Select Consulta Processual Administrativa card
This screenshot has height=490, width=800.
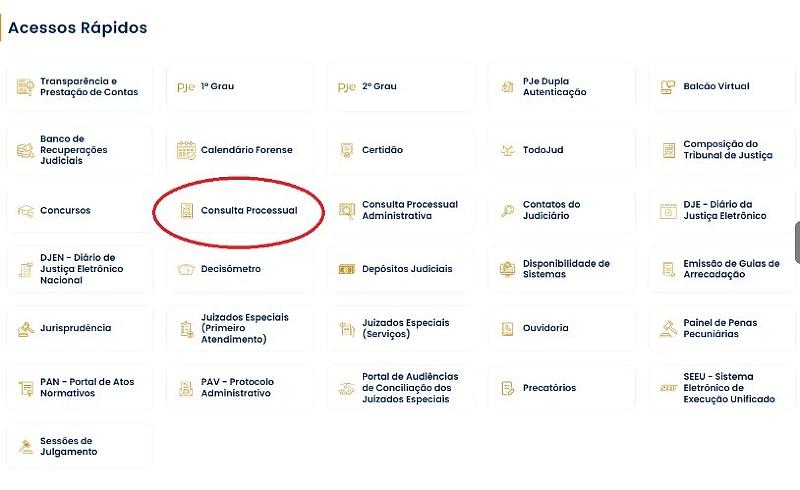409,210
